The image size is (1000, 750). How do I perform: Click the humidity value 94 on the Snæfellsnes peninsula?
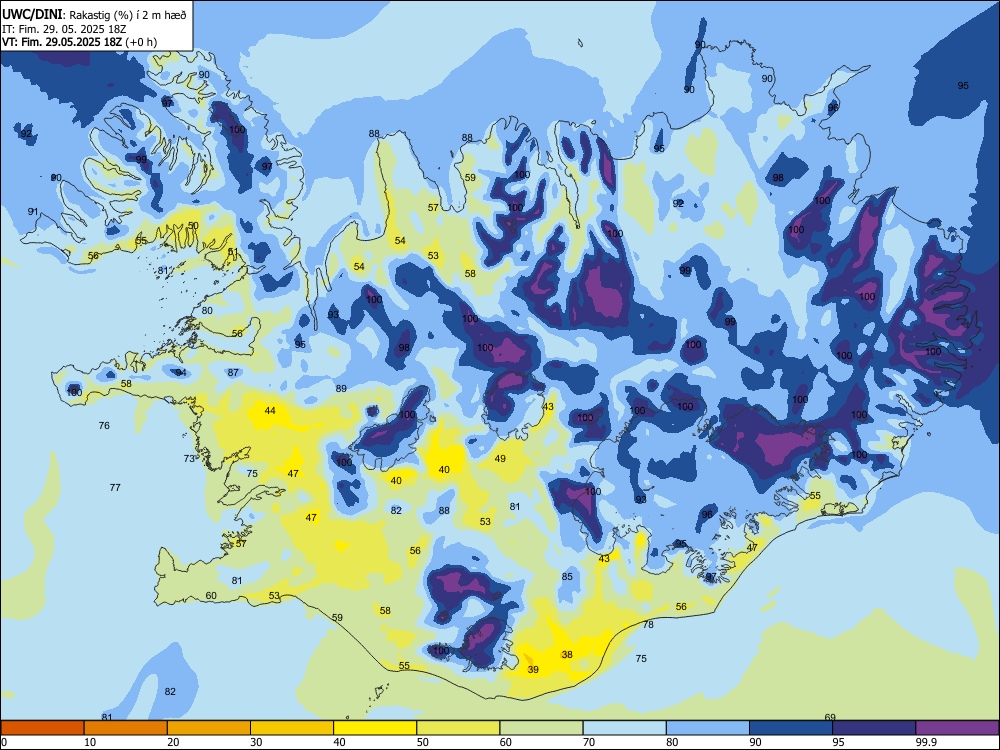pos(181,372)
